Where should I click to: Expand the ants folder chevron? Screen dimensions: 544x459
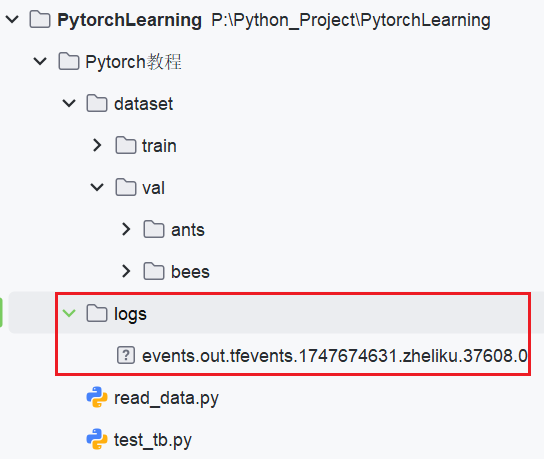[x=126, y=229]
